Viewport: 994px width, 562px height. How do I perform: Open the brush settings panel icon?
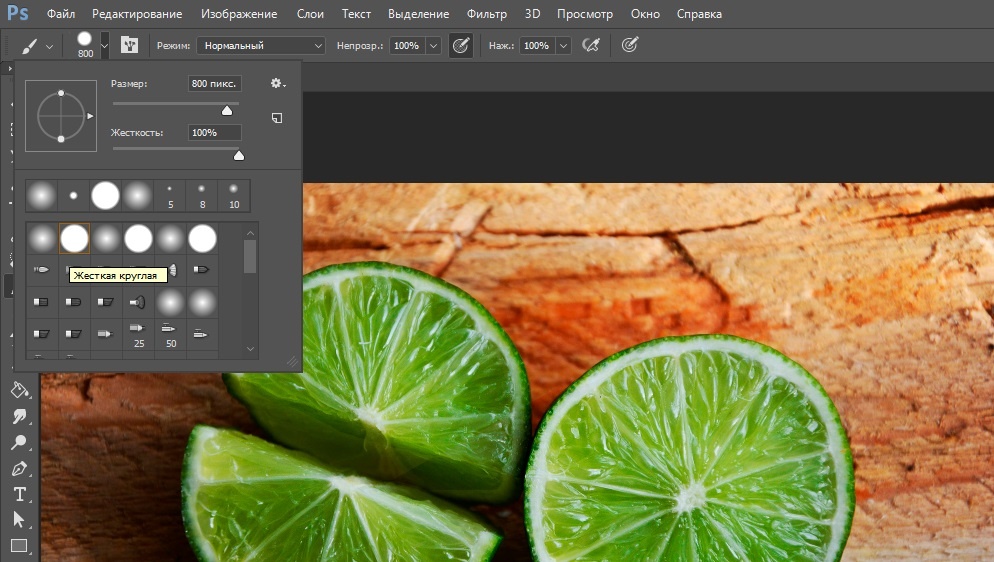pos(129,45)
